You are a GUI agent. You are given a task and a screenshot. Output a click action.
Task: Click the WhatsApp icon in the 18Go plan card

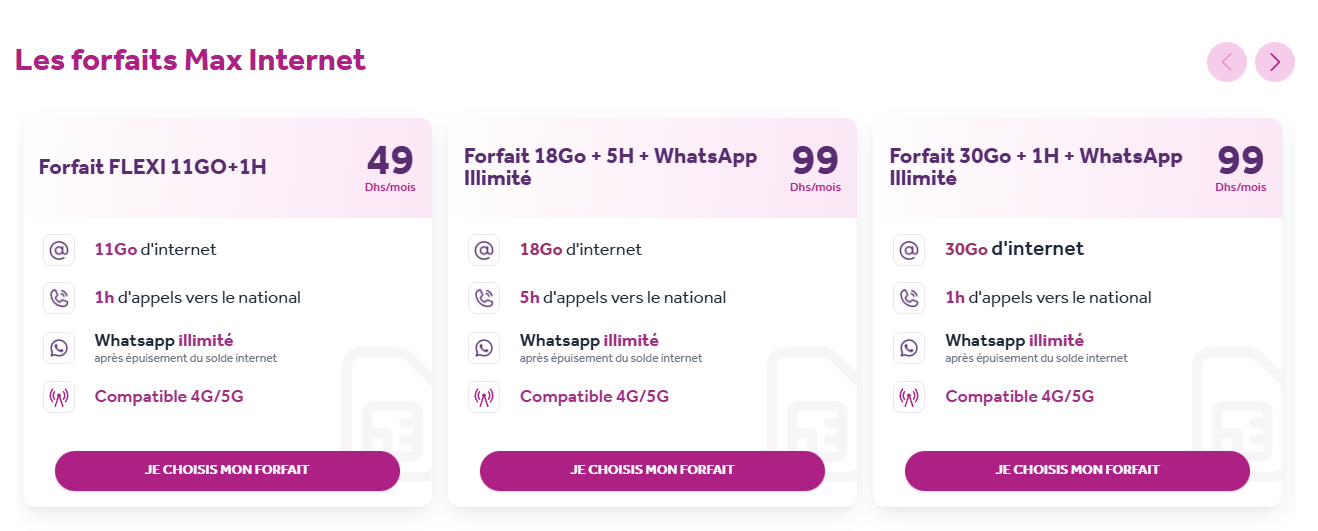click(484, 348)
